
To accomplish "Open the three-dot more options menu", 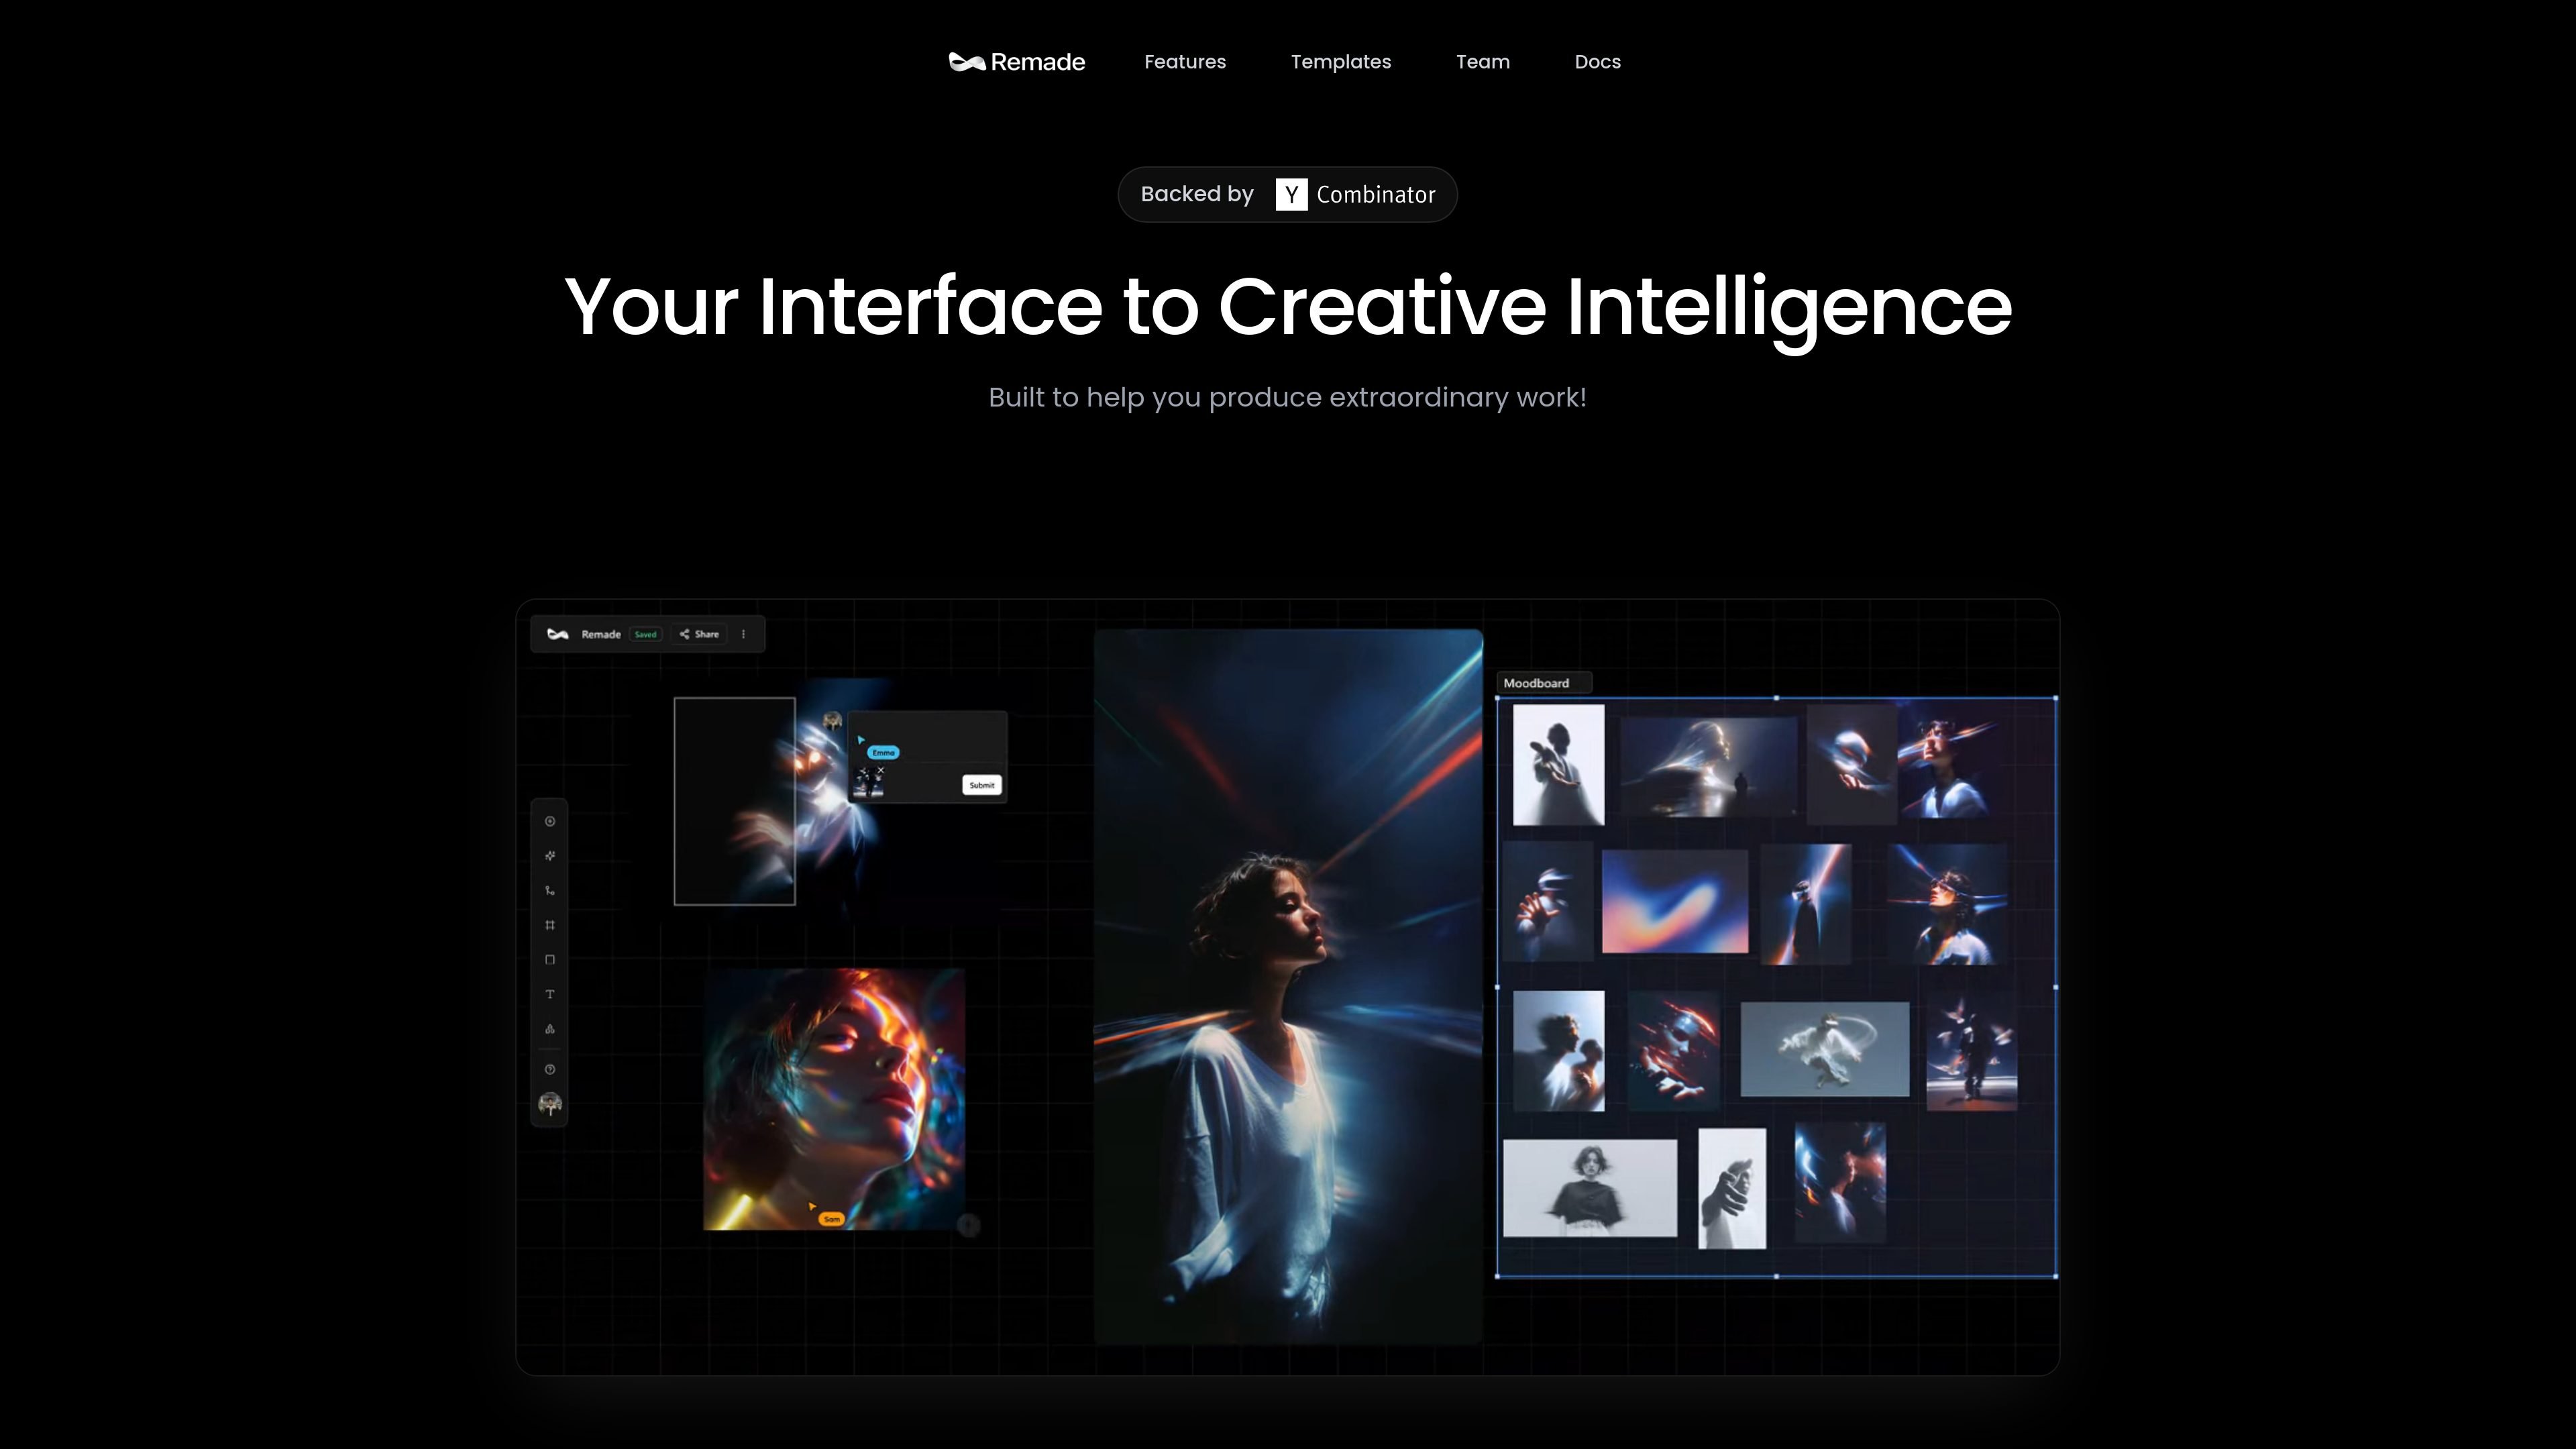I will tap(743, 634).
